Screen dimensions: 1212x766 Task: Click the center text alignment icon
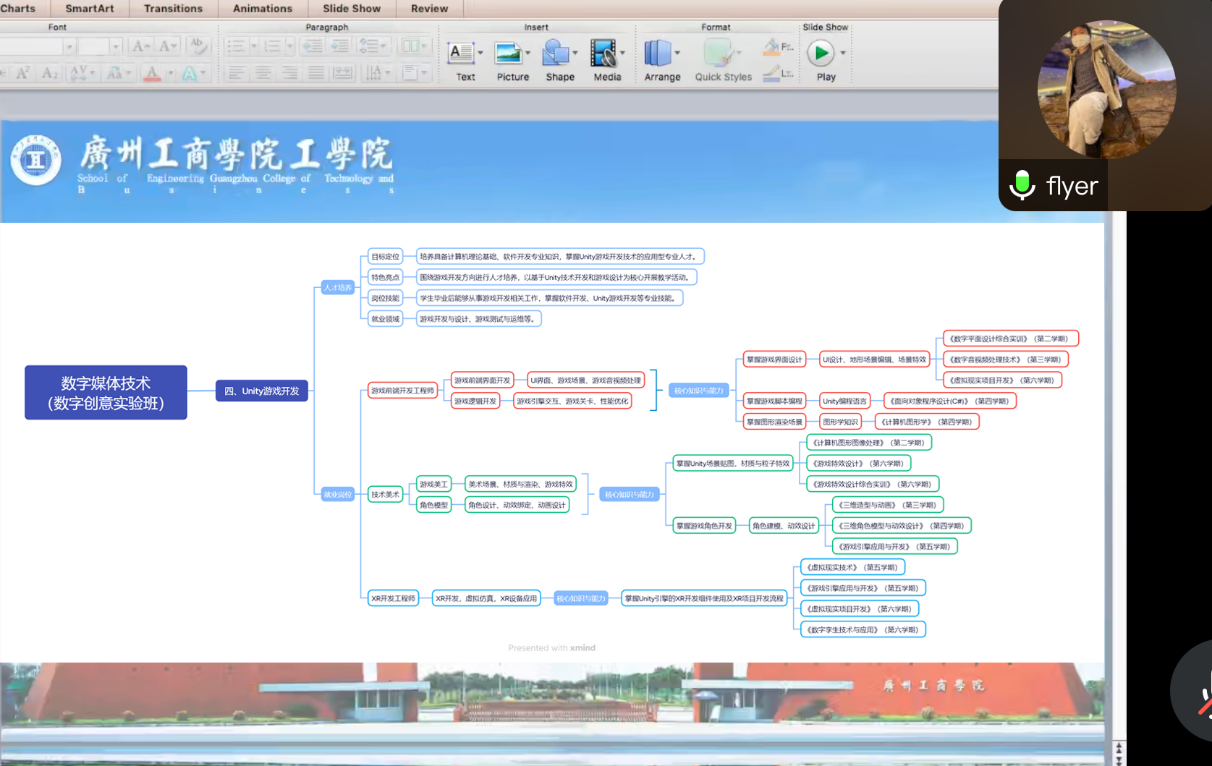263,73
